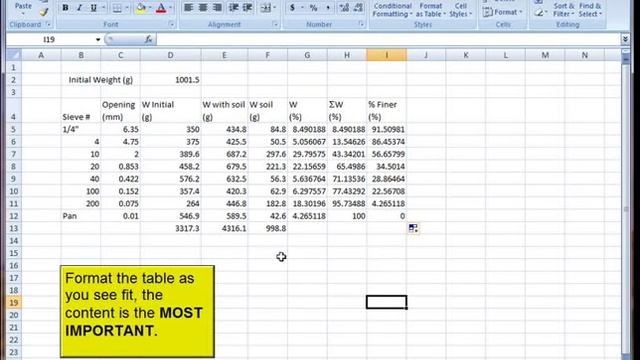Align text right
Viewport: 640px width, 360px height.
point(217,8)
